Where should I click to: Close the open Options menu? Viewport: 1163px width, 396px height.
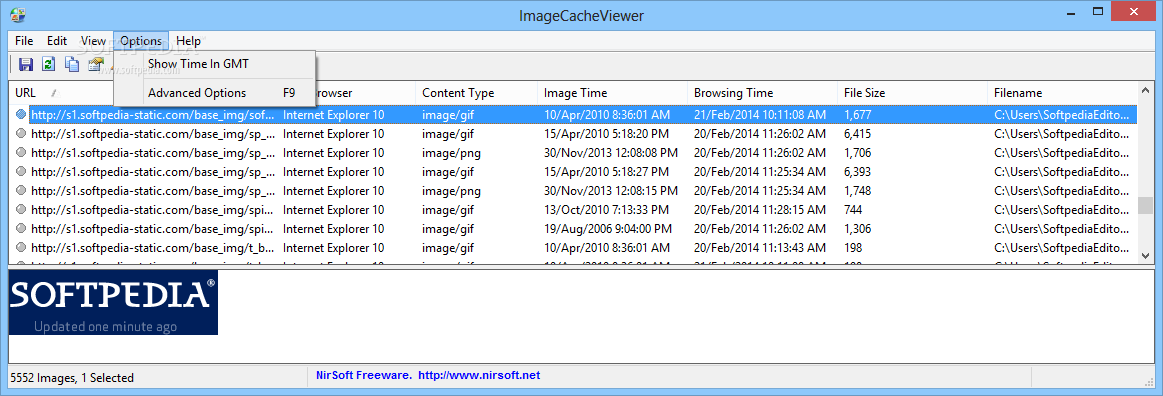tap(141, 41)
